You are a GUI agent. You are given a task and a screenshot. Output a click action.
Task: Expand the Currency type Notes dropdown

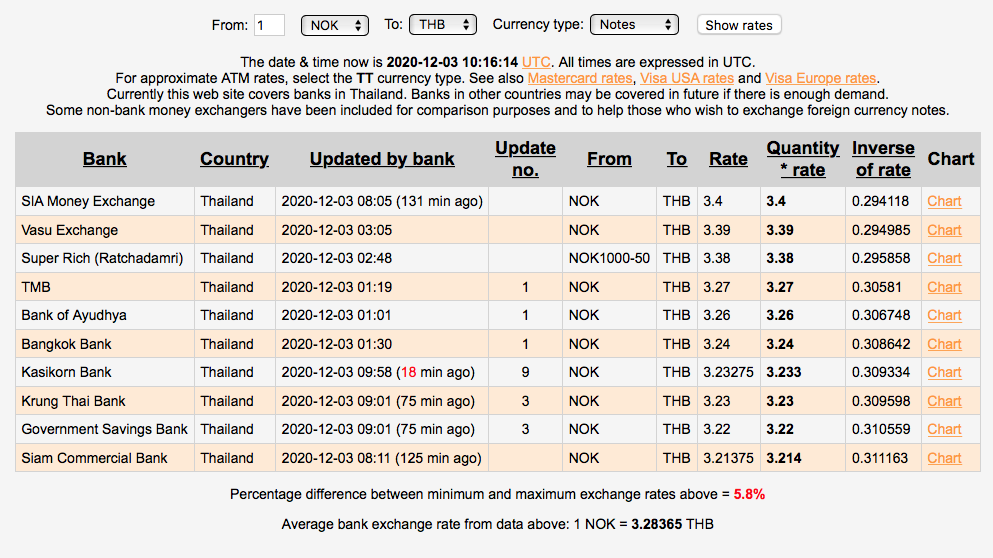click(x=634, y=25)
